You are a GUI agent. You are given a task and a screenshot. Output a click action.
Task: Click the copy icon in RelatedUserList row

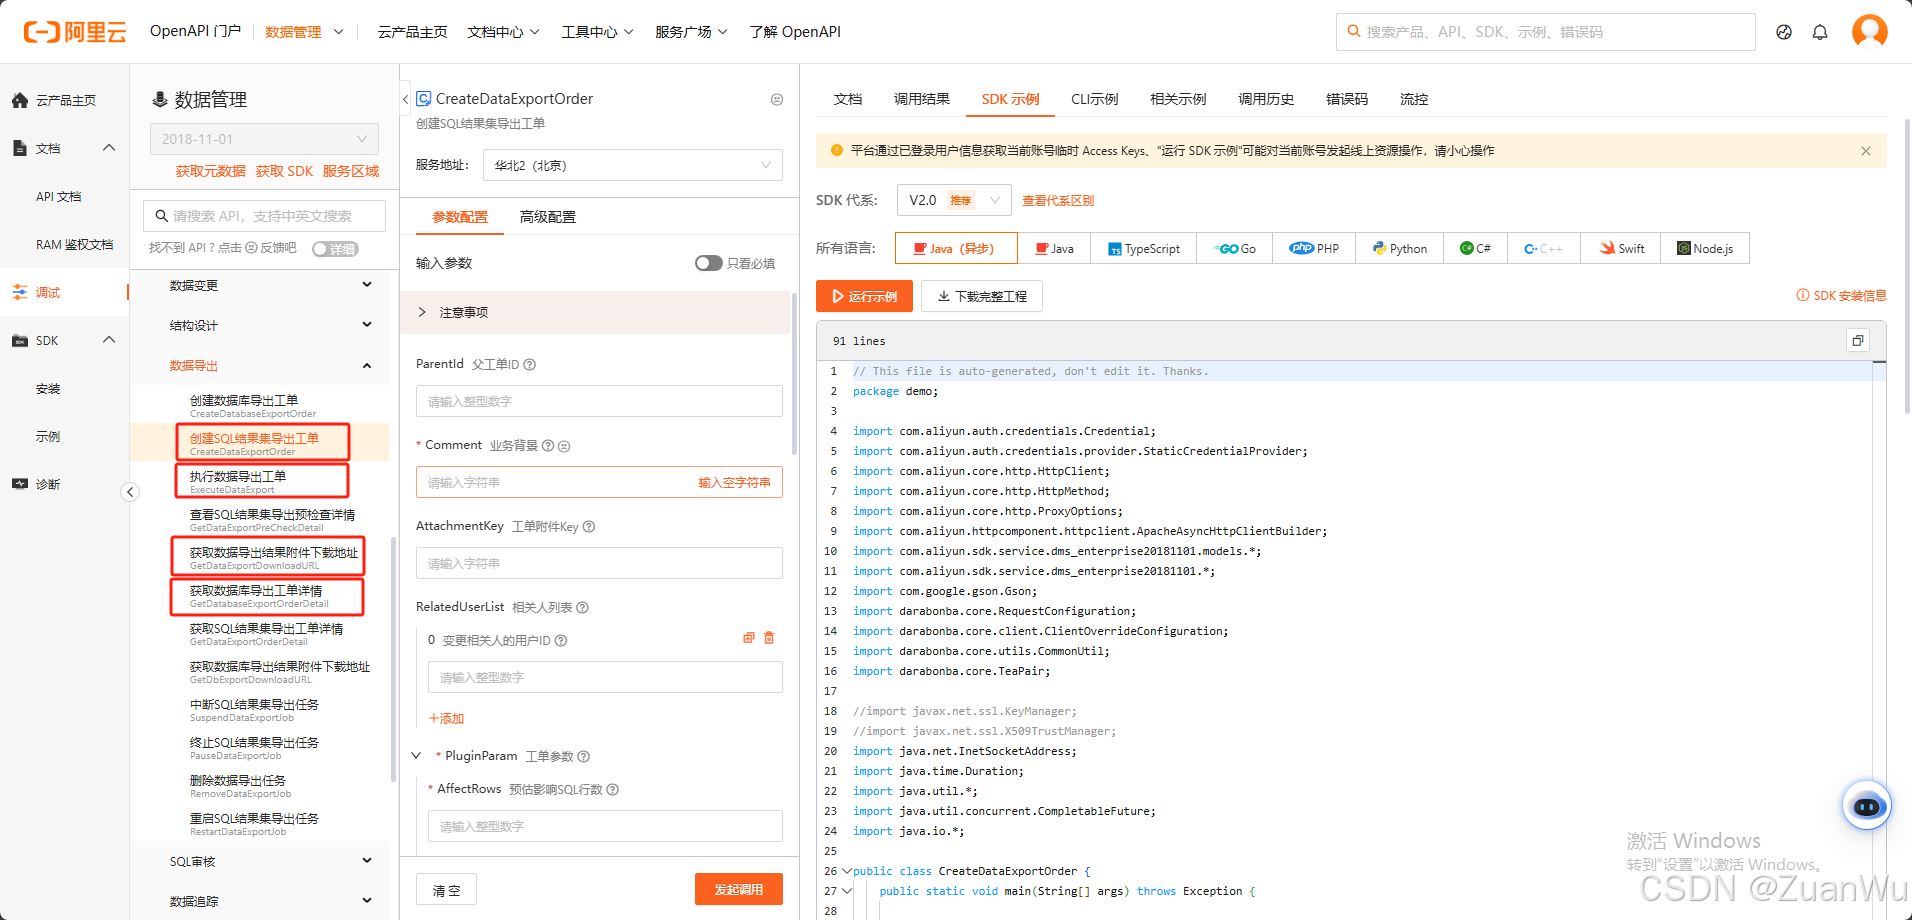point(748,638)
